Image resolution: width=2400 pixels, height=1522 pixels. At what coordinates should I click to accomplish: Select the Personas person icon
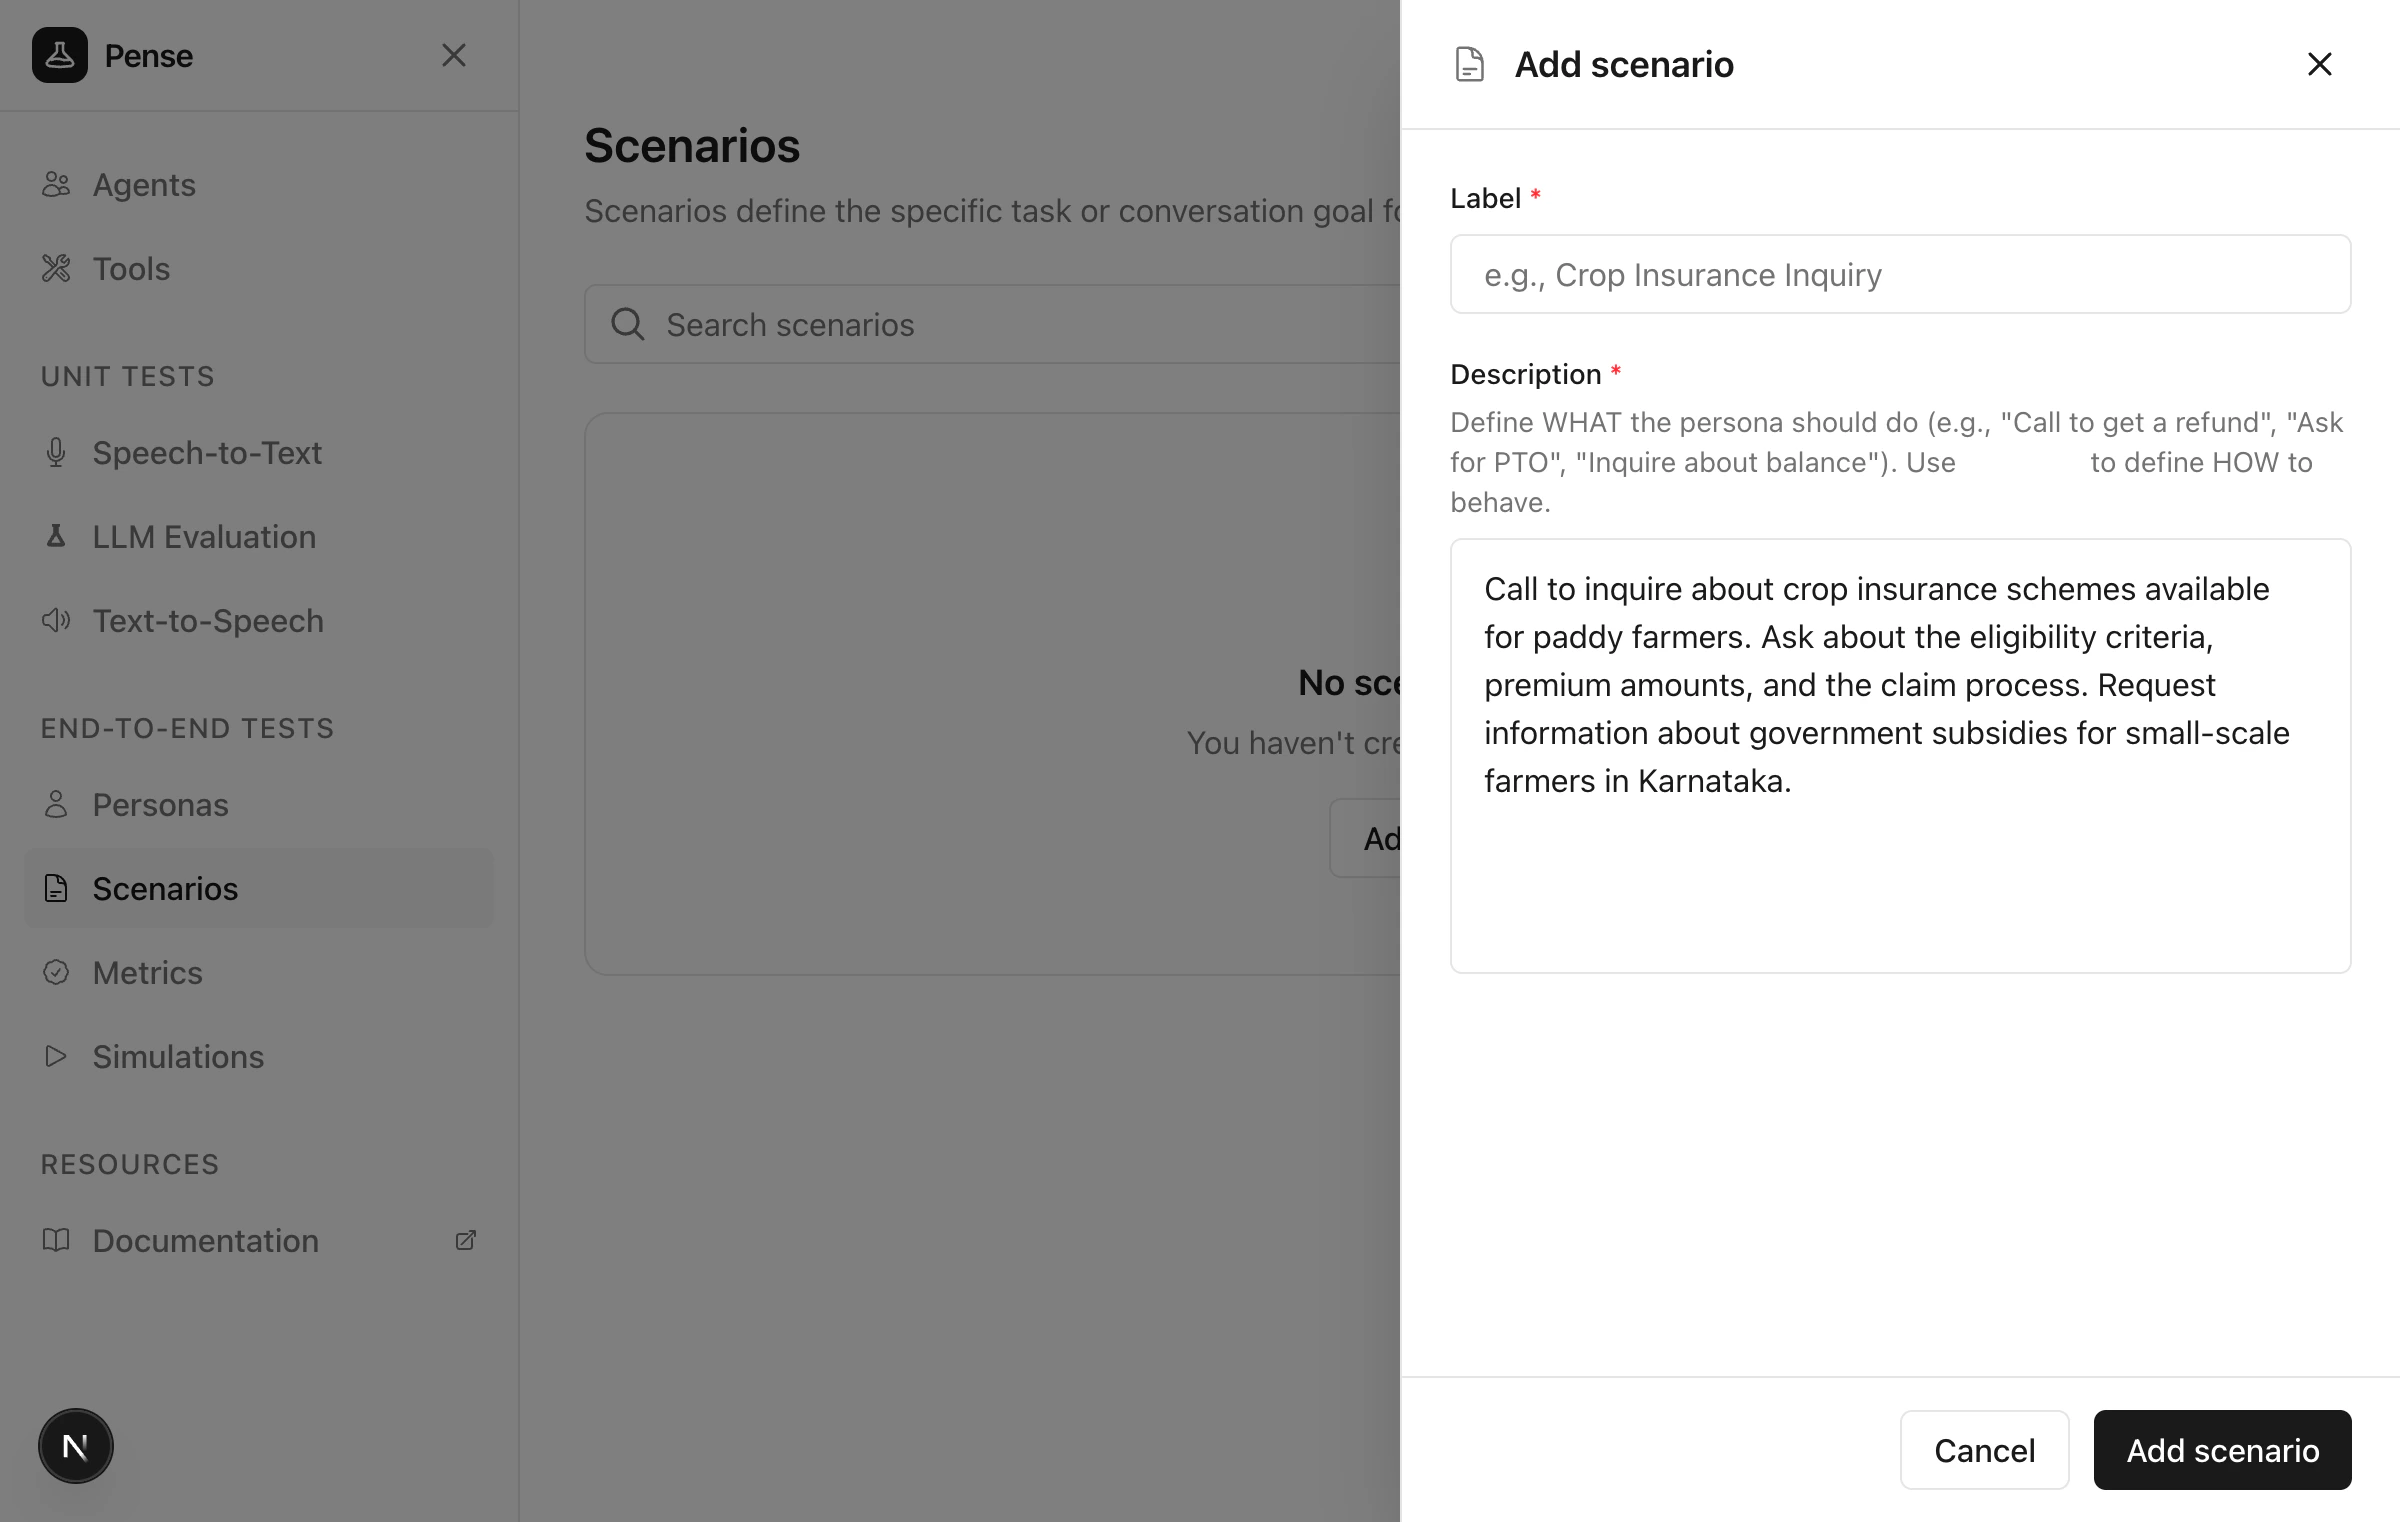(x=57, y=804)
